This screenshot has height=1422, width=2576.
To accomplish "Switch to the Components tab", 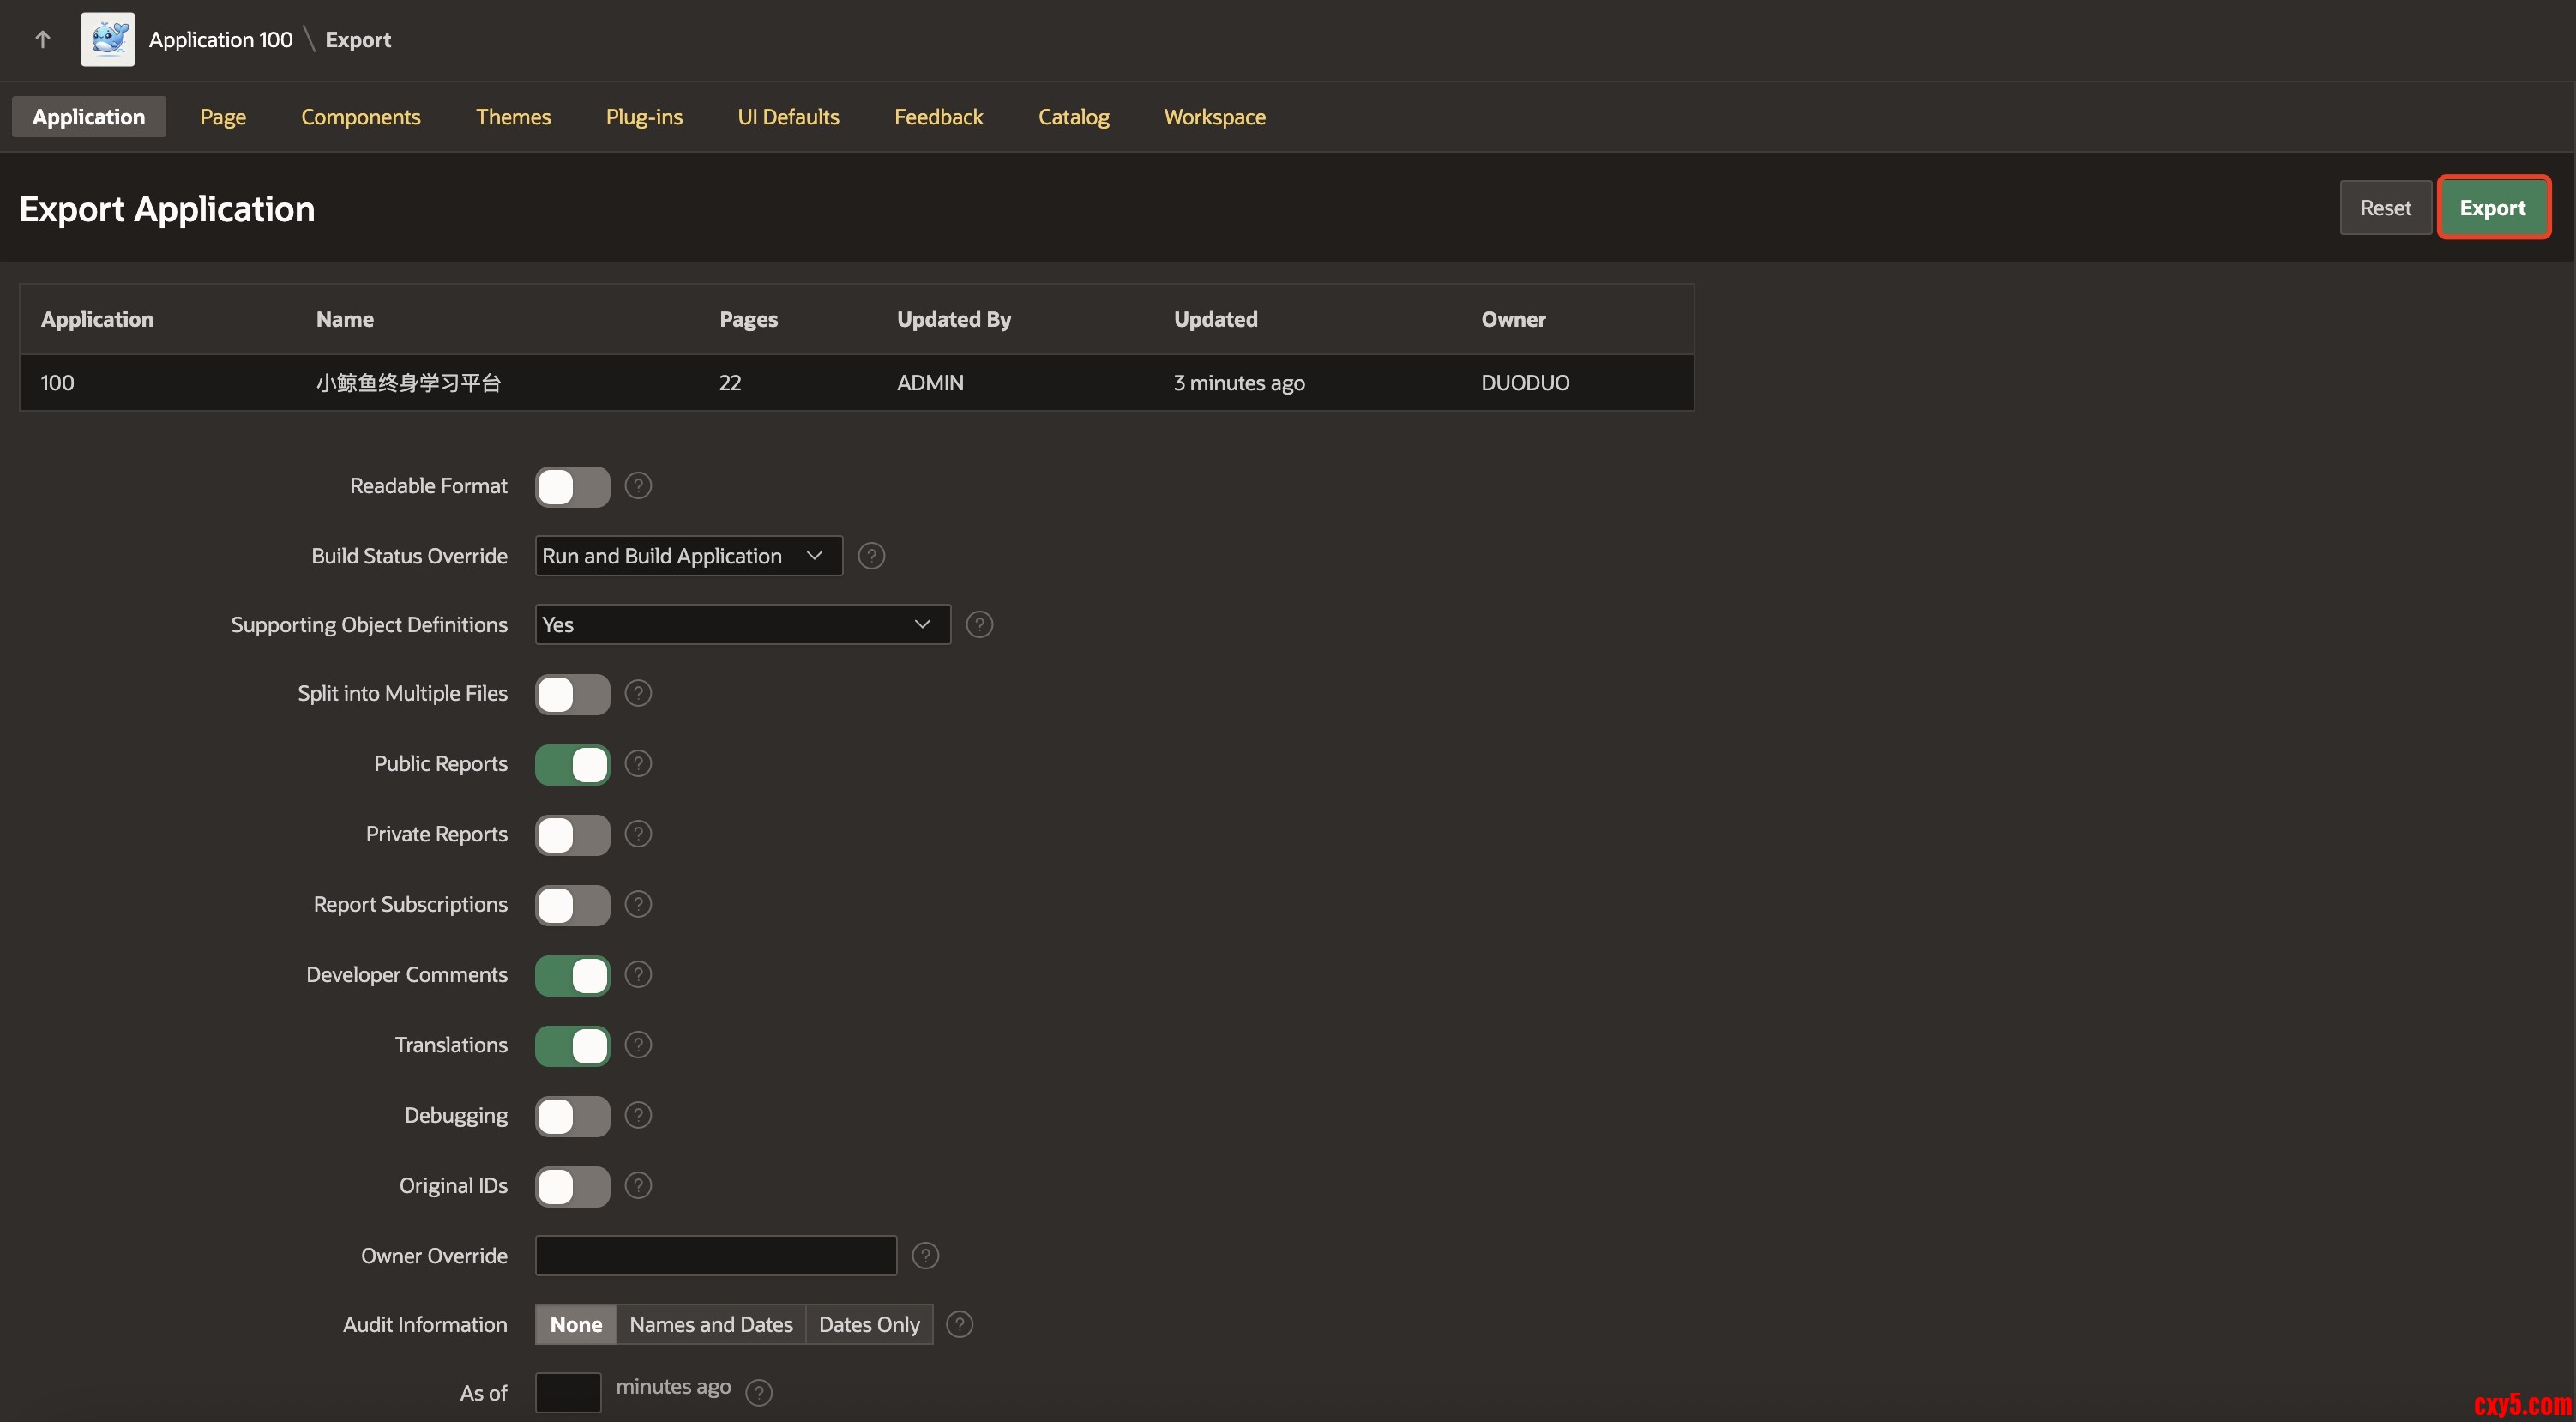I will pos(360,117).
